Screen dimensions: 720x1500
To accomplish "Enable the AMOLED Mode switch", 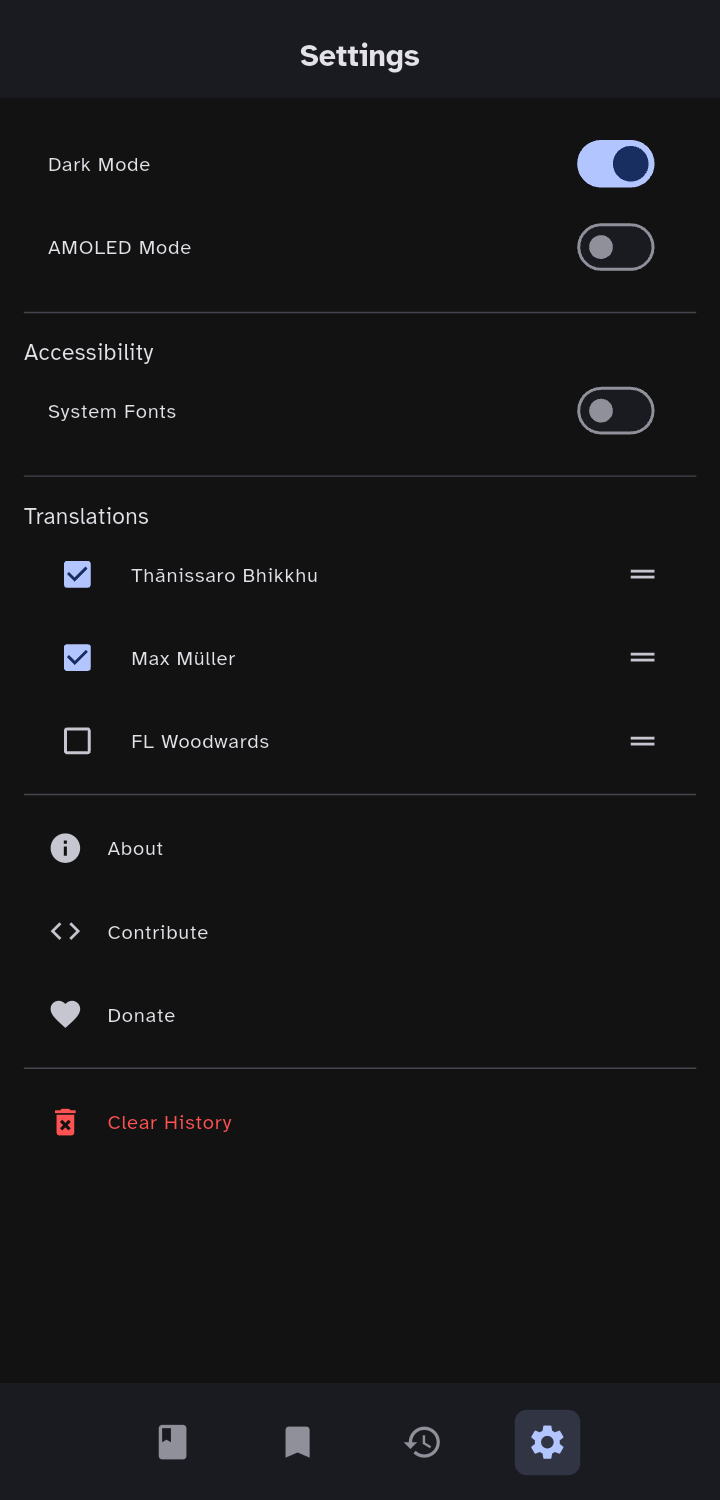I will point(615,247).
